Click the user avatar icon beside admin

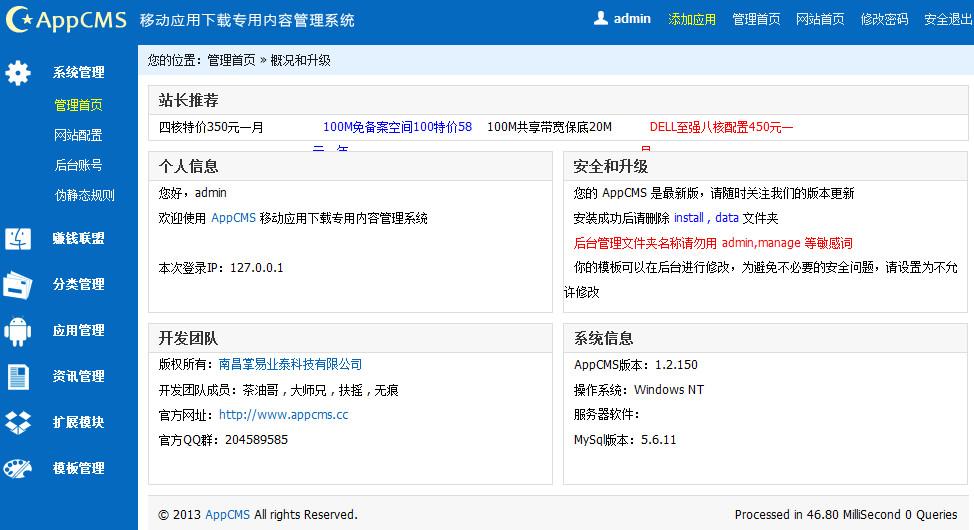(601, 18)
